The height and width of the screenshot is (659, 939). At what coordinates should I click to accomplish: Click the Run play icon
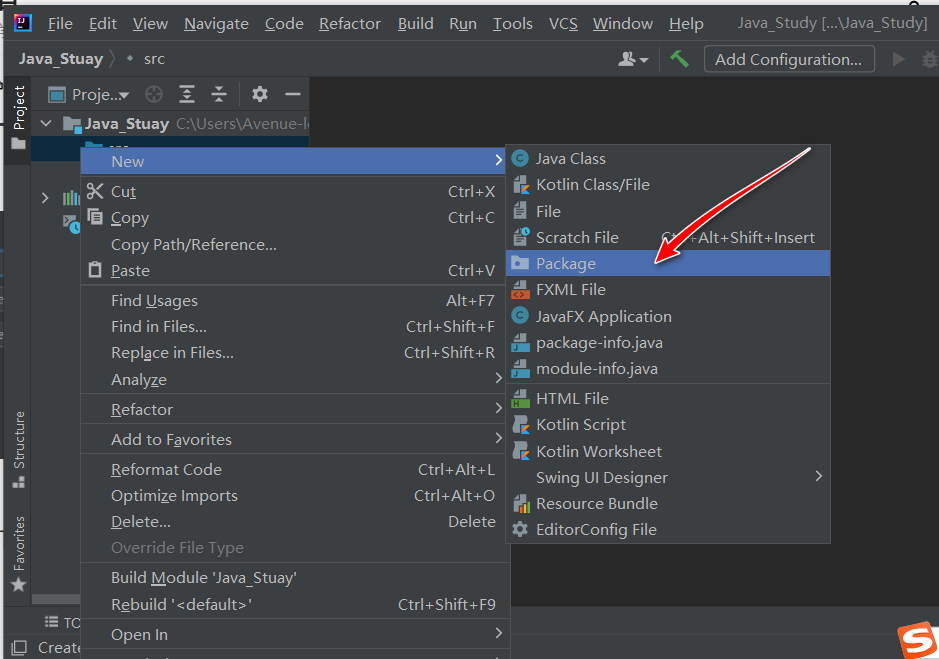[x=898, y=59]
